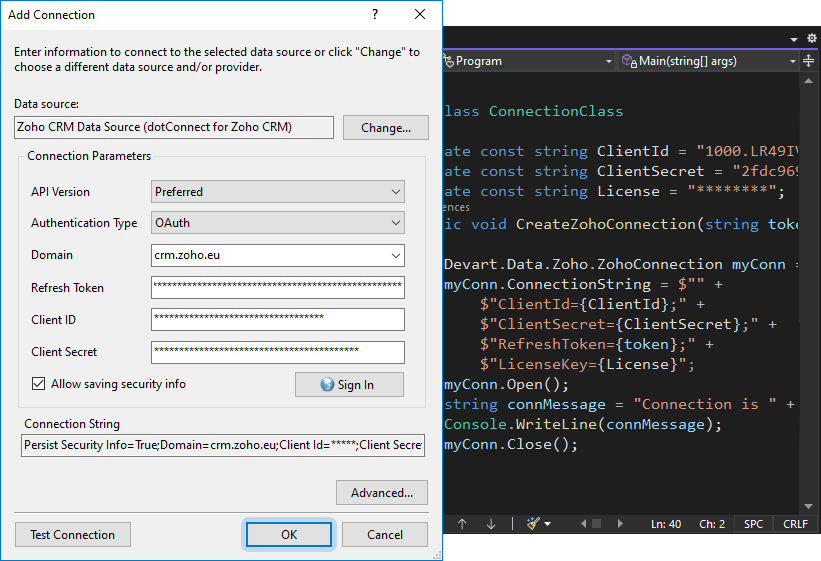This screenshot has width=821, height=561.
Task: Click the Program class icon in dropdown
Action: point(449,61)
